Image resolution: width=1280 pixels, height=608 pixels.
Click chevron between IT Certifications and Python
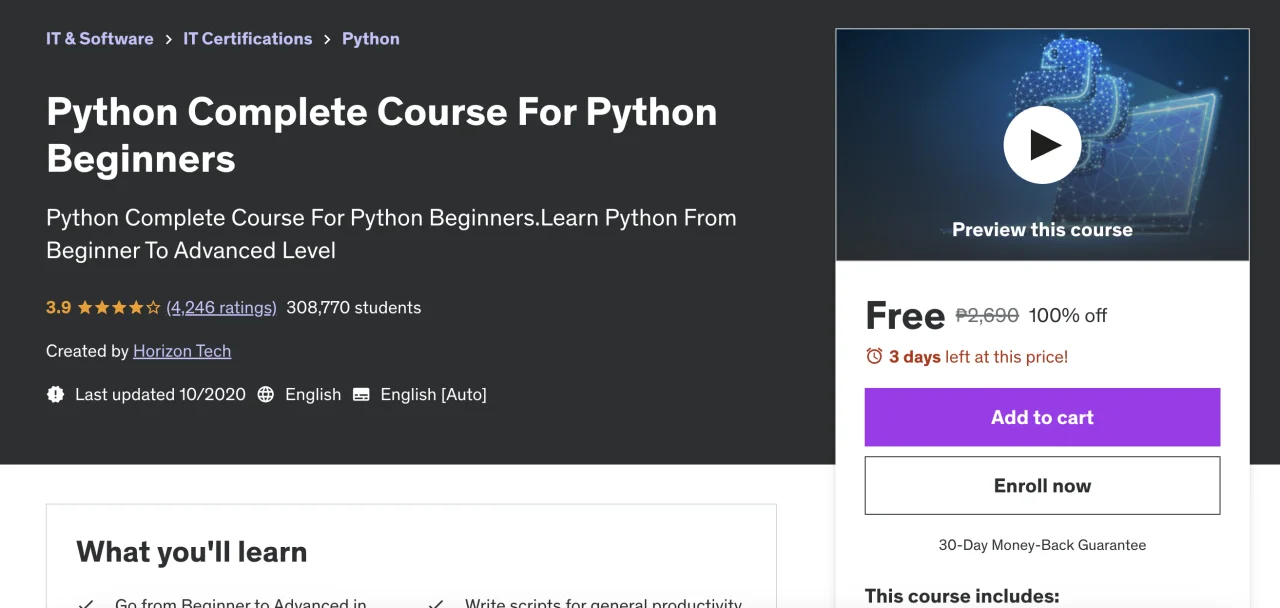pos(327,40)
